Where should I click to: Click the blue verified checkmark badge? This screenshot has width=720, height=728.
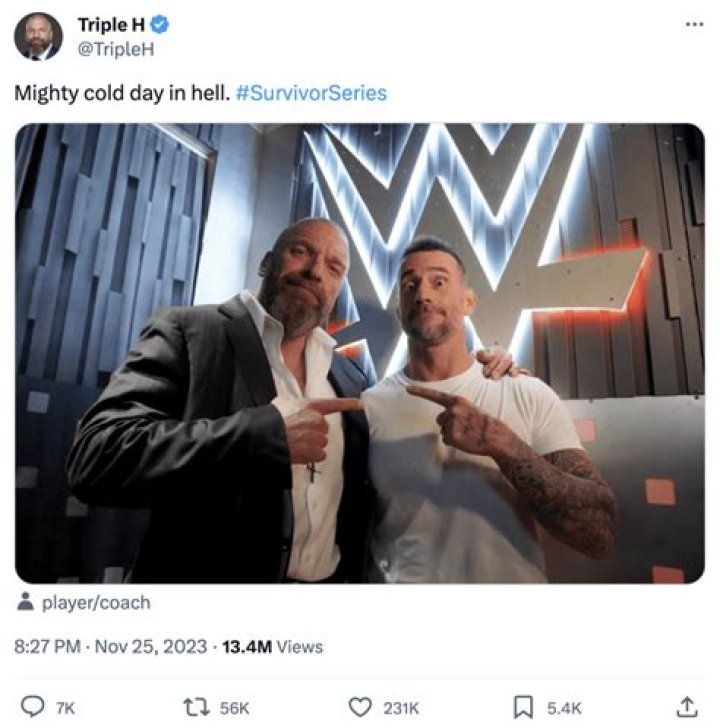point(143,25)
